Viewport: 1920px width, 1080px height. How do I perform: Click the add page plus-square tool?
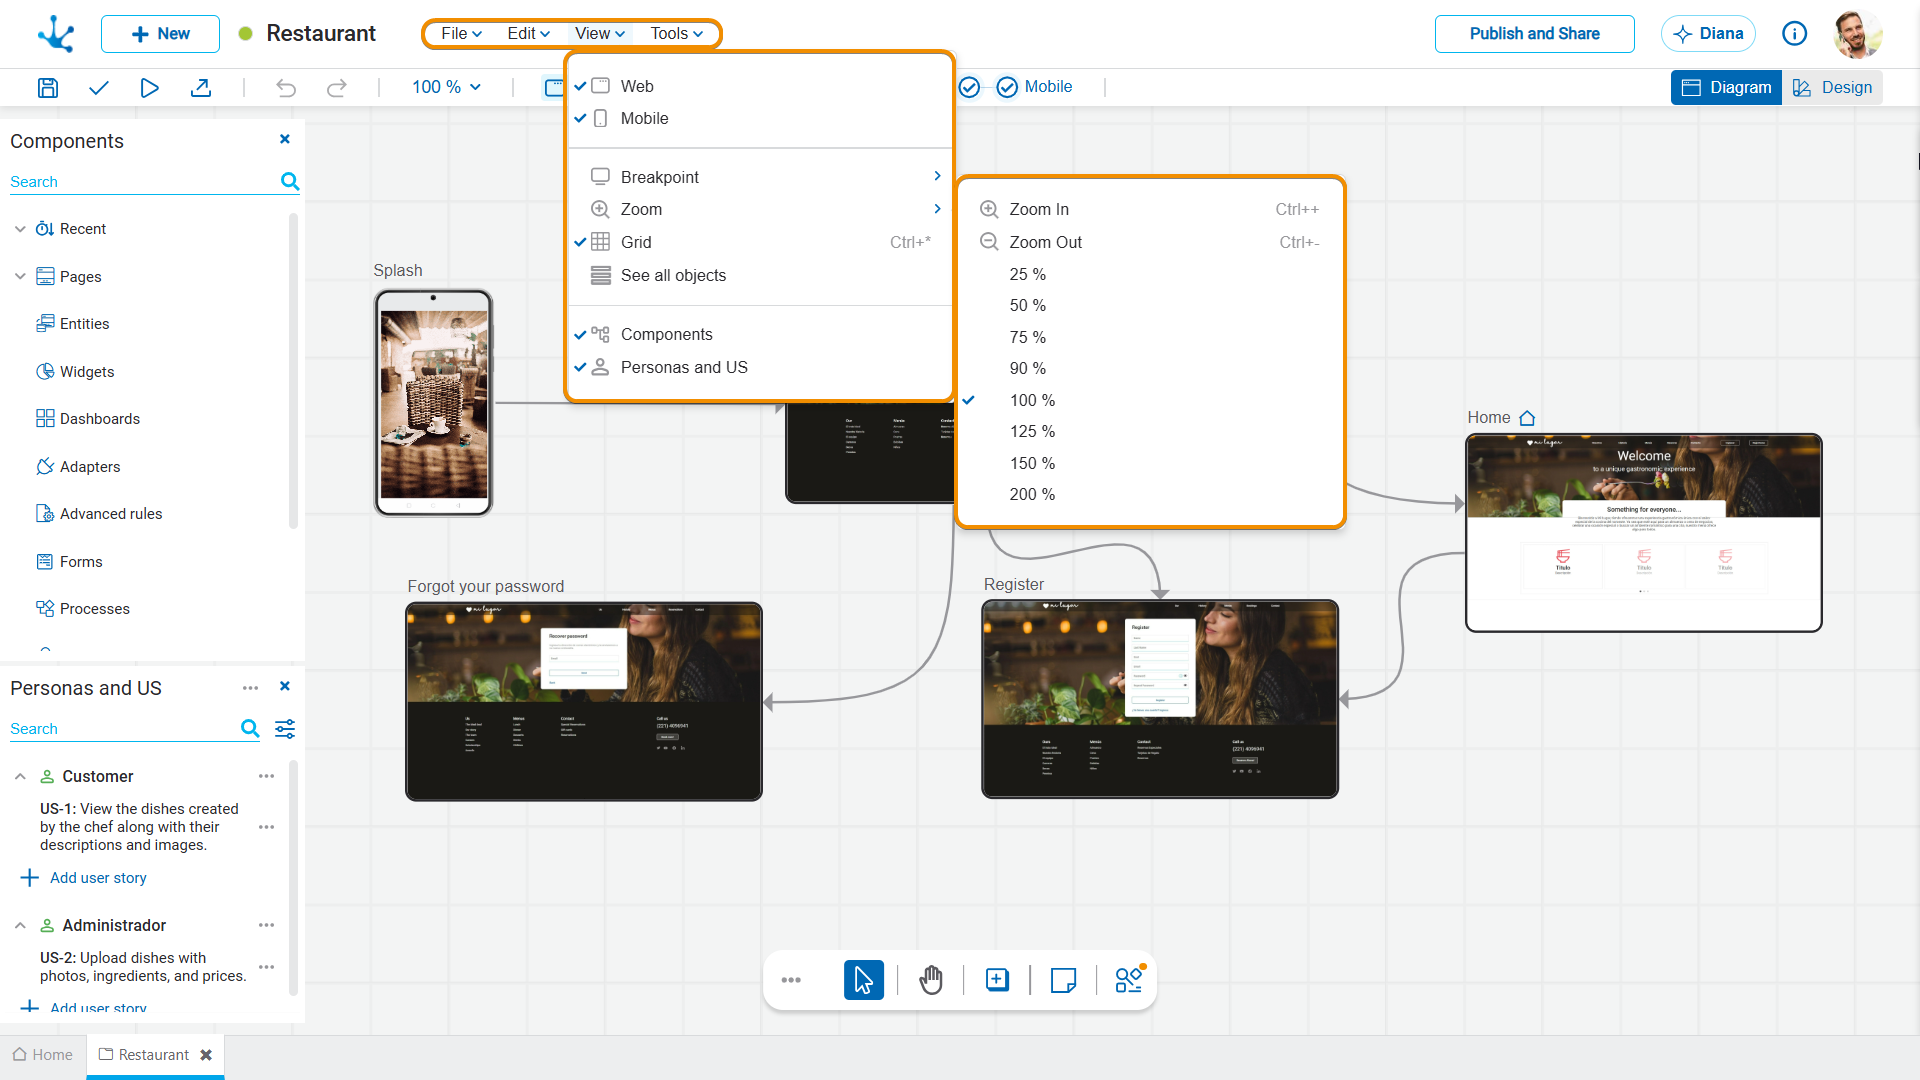click(997, 980)
